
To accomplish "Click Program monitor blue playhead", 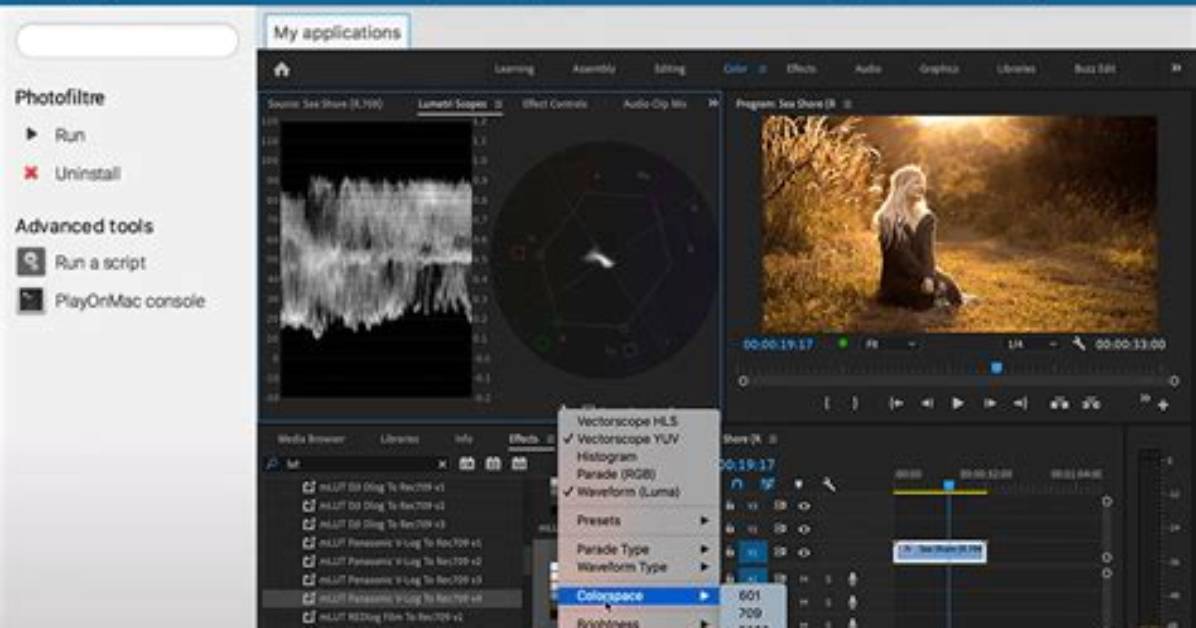I will tap(996, 368).
